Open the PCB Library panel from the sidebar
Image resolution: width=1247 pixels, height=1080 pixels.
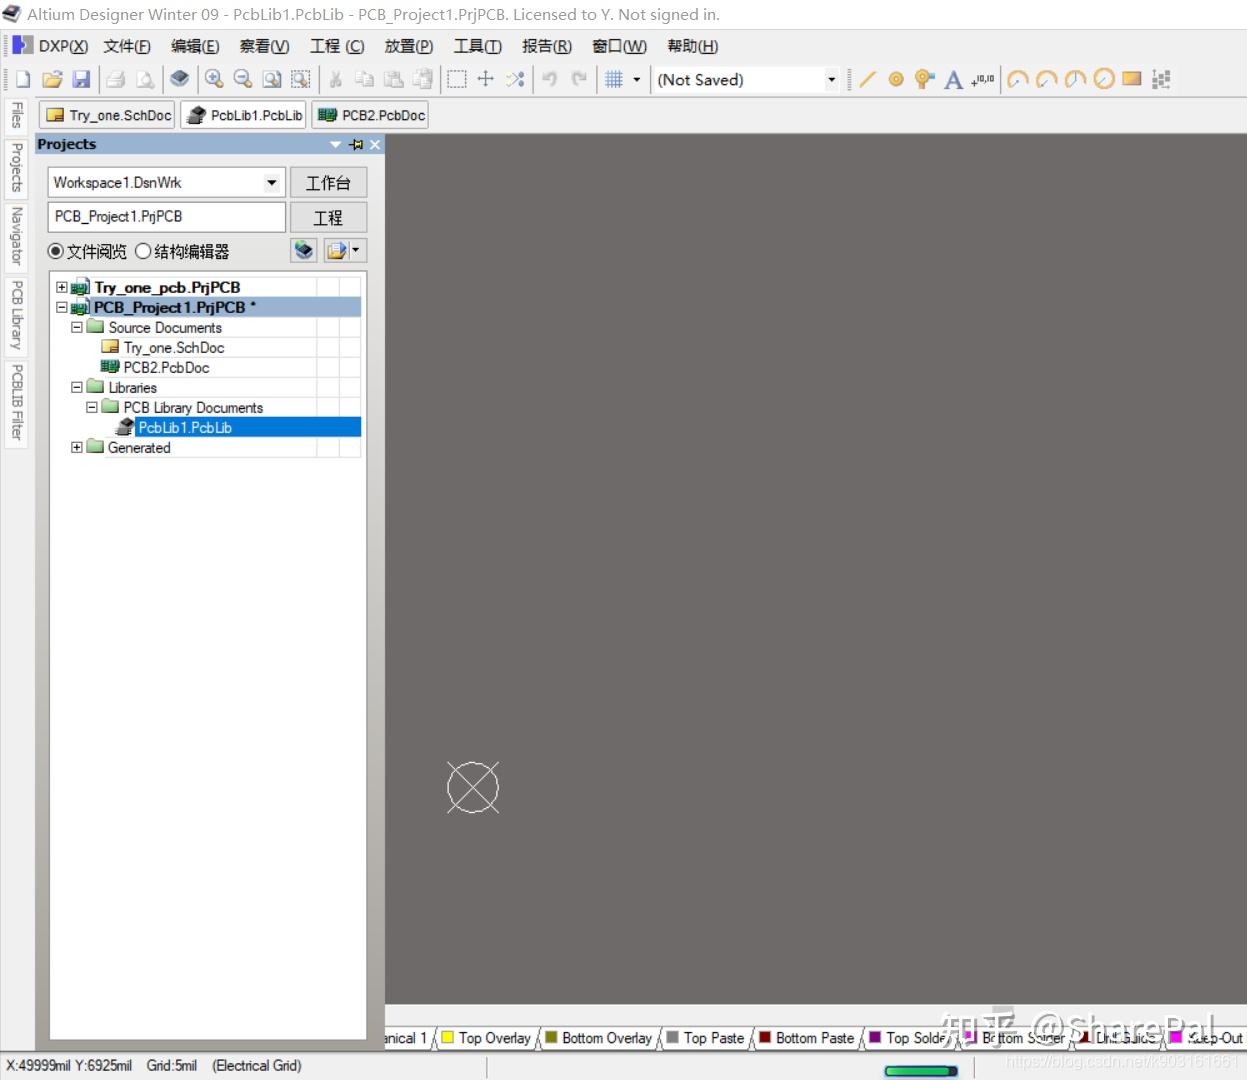[15, 313]
